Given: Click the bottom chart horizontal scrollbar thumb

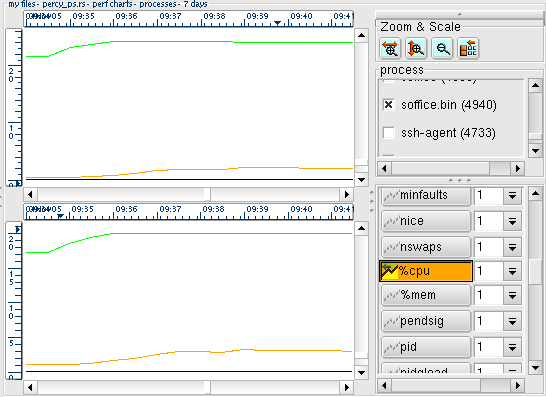Looking at the screenshot, I should pos(208,387).
